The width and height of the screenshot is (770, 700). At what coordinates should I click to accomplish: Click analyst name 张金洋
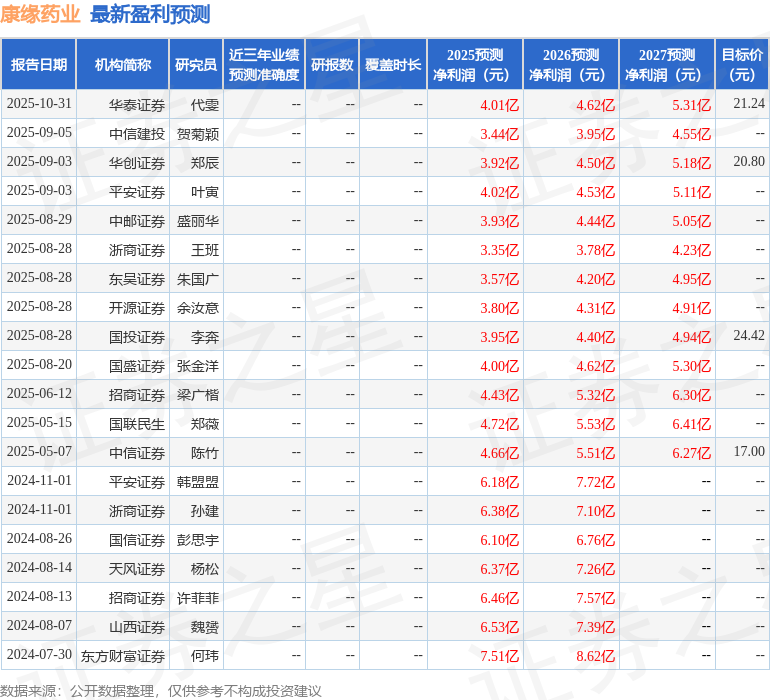point(198,365)
